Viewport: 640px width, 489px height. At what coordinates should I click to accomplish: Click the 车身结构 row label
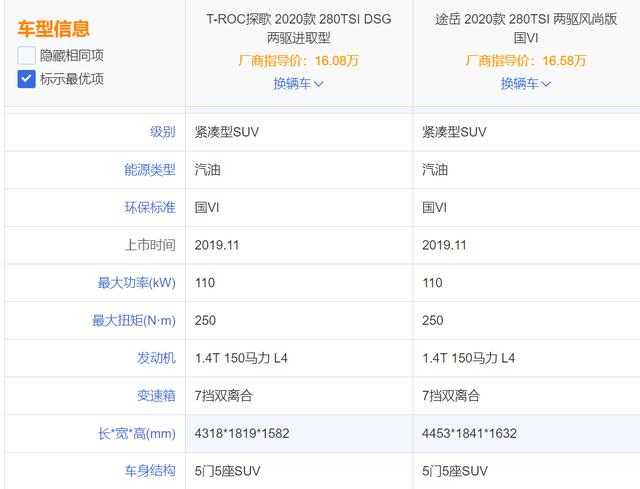pyautogui.click(x=150, y=471)
